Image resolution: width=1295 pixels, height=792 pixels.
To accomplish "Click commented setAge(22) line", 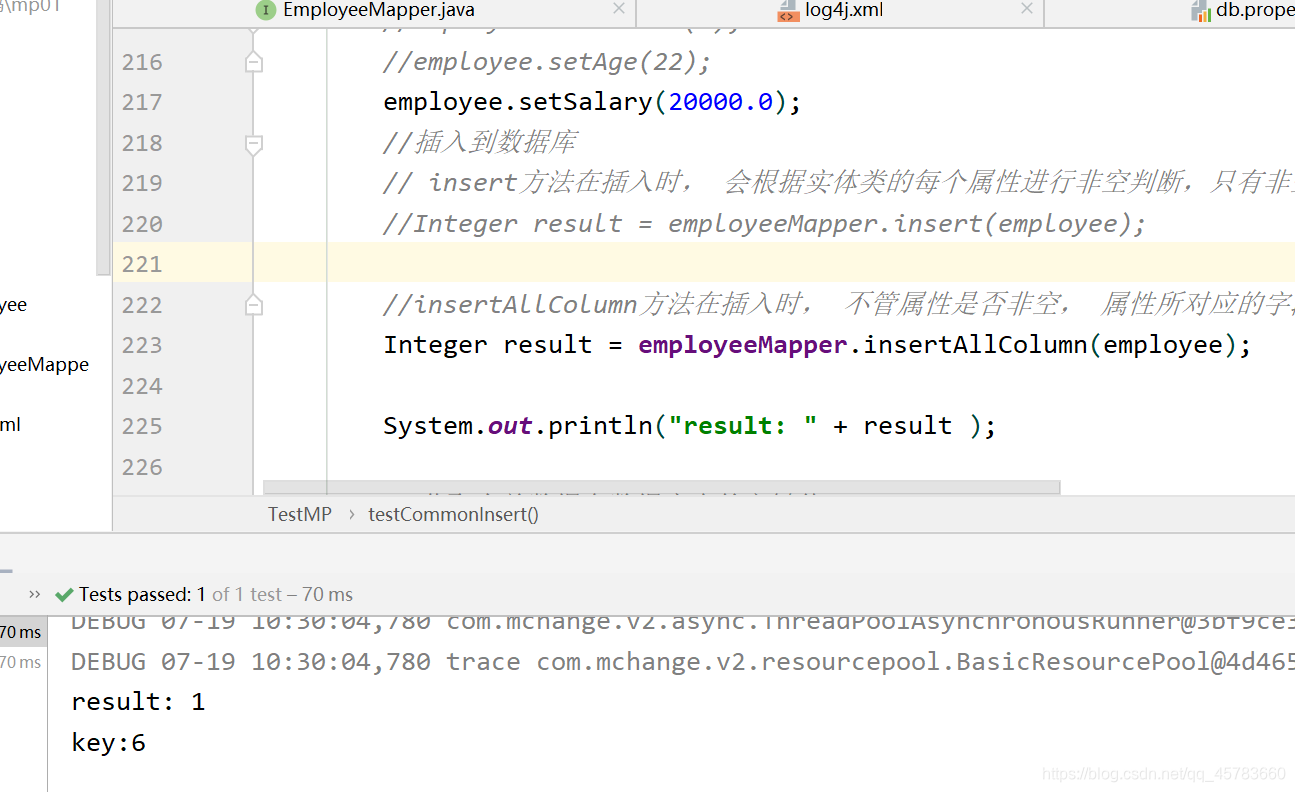I will pyautogui.click(x=547, y=62).
